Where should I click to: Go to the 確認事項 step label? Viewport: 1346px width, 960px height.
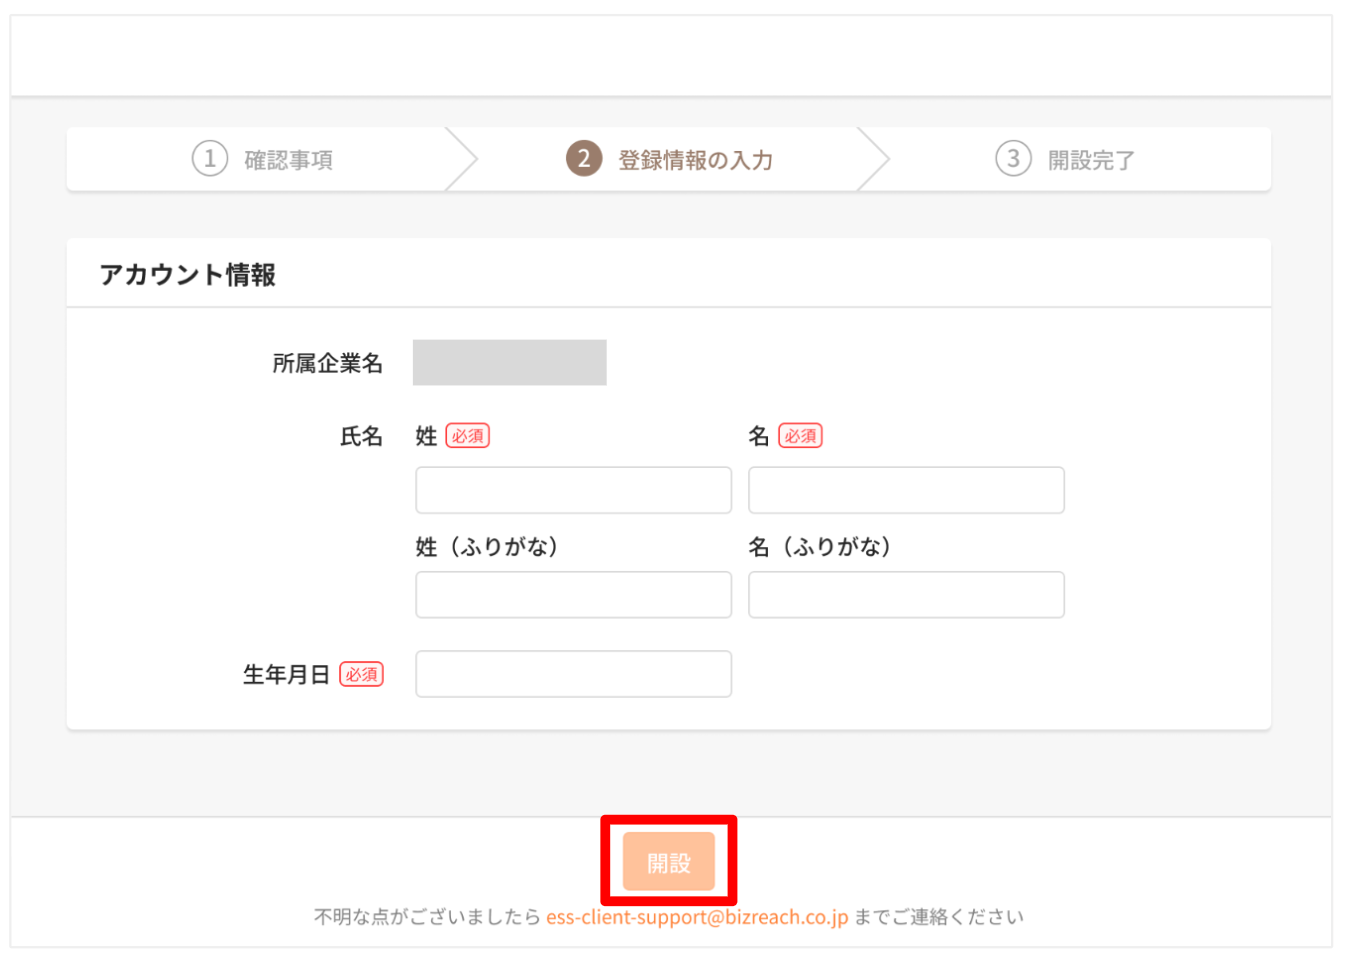289,160
